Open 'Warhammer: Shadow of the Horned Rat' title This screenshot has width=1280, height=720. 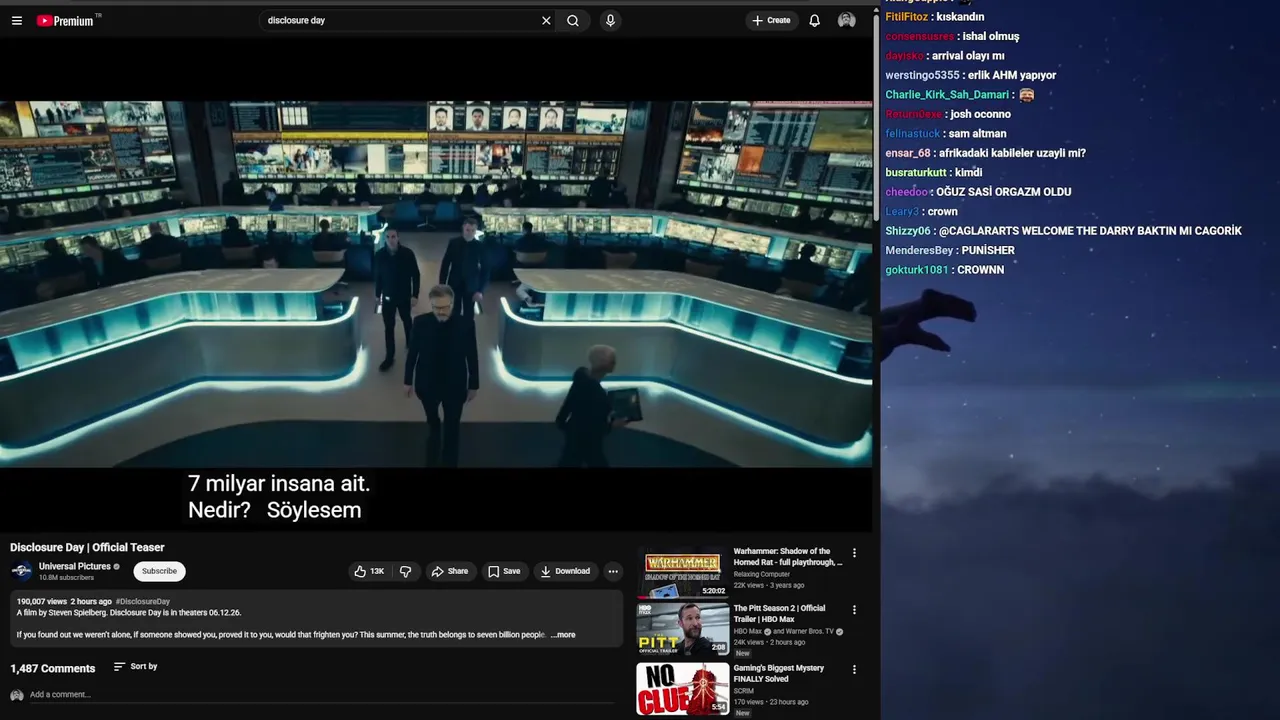[x=788, y=556]
